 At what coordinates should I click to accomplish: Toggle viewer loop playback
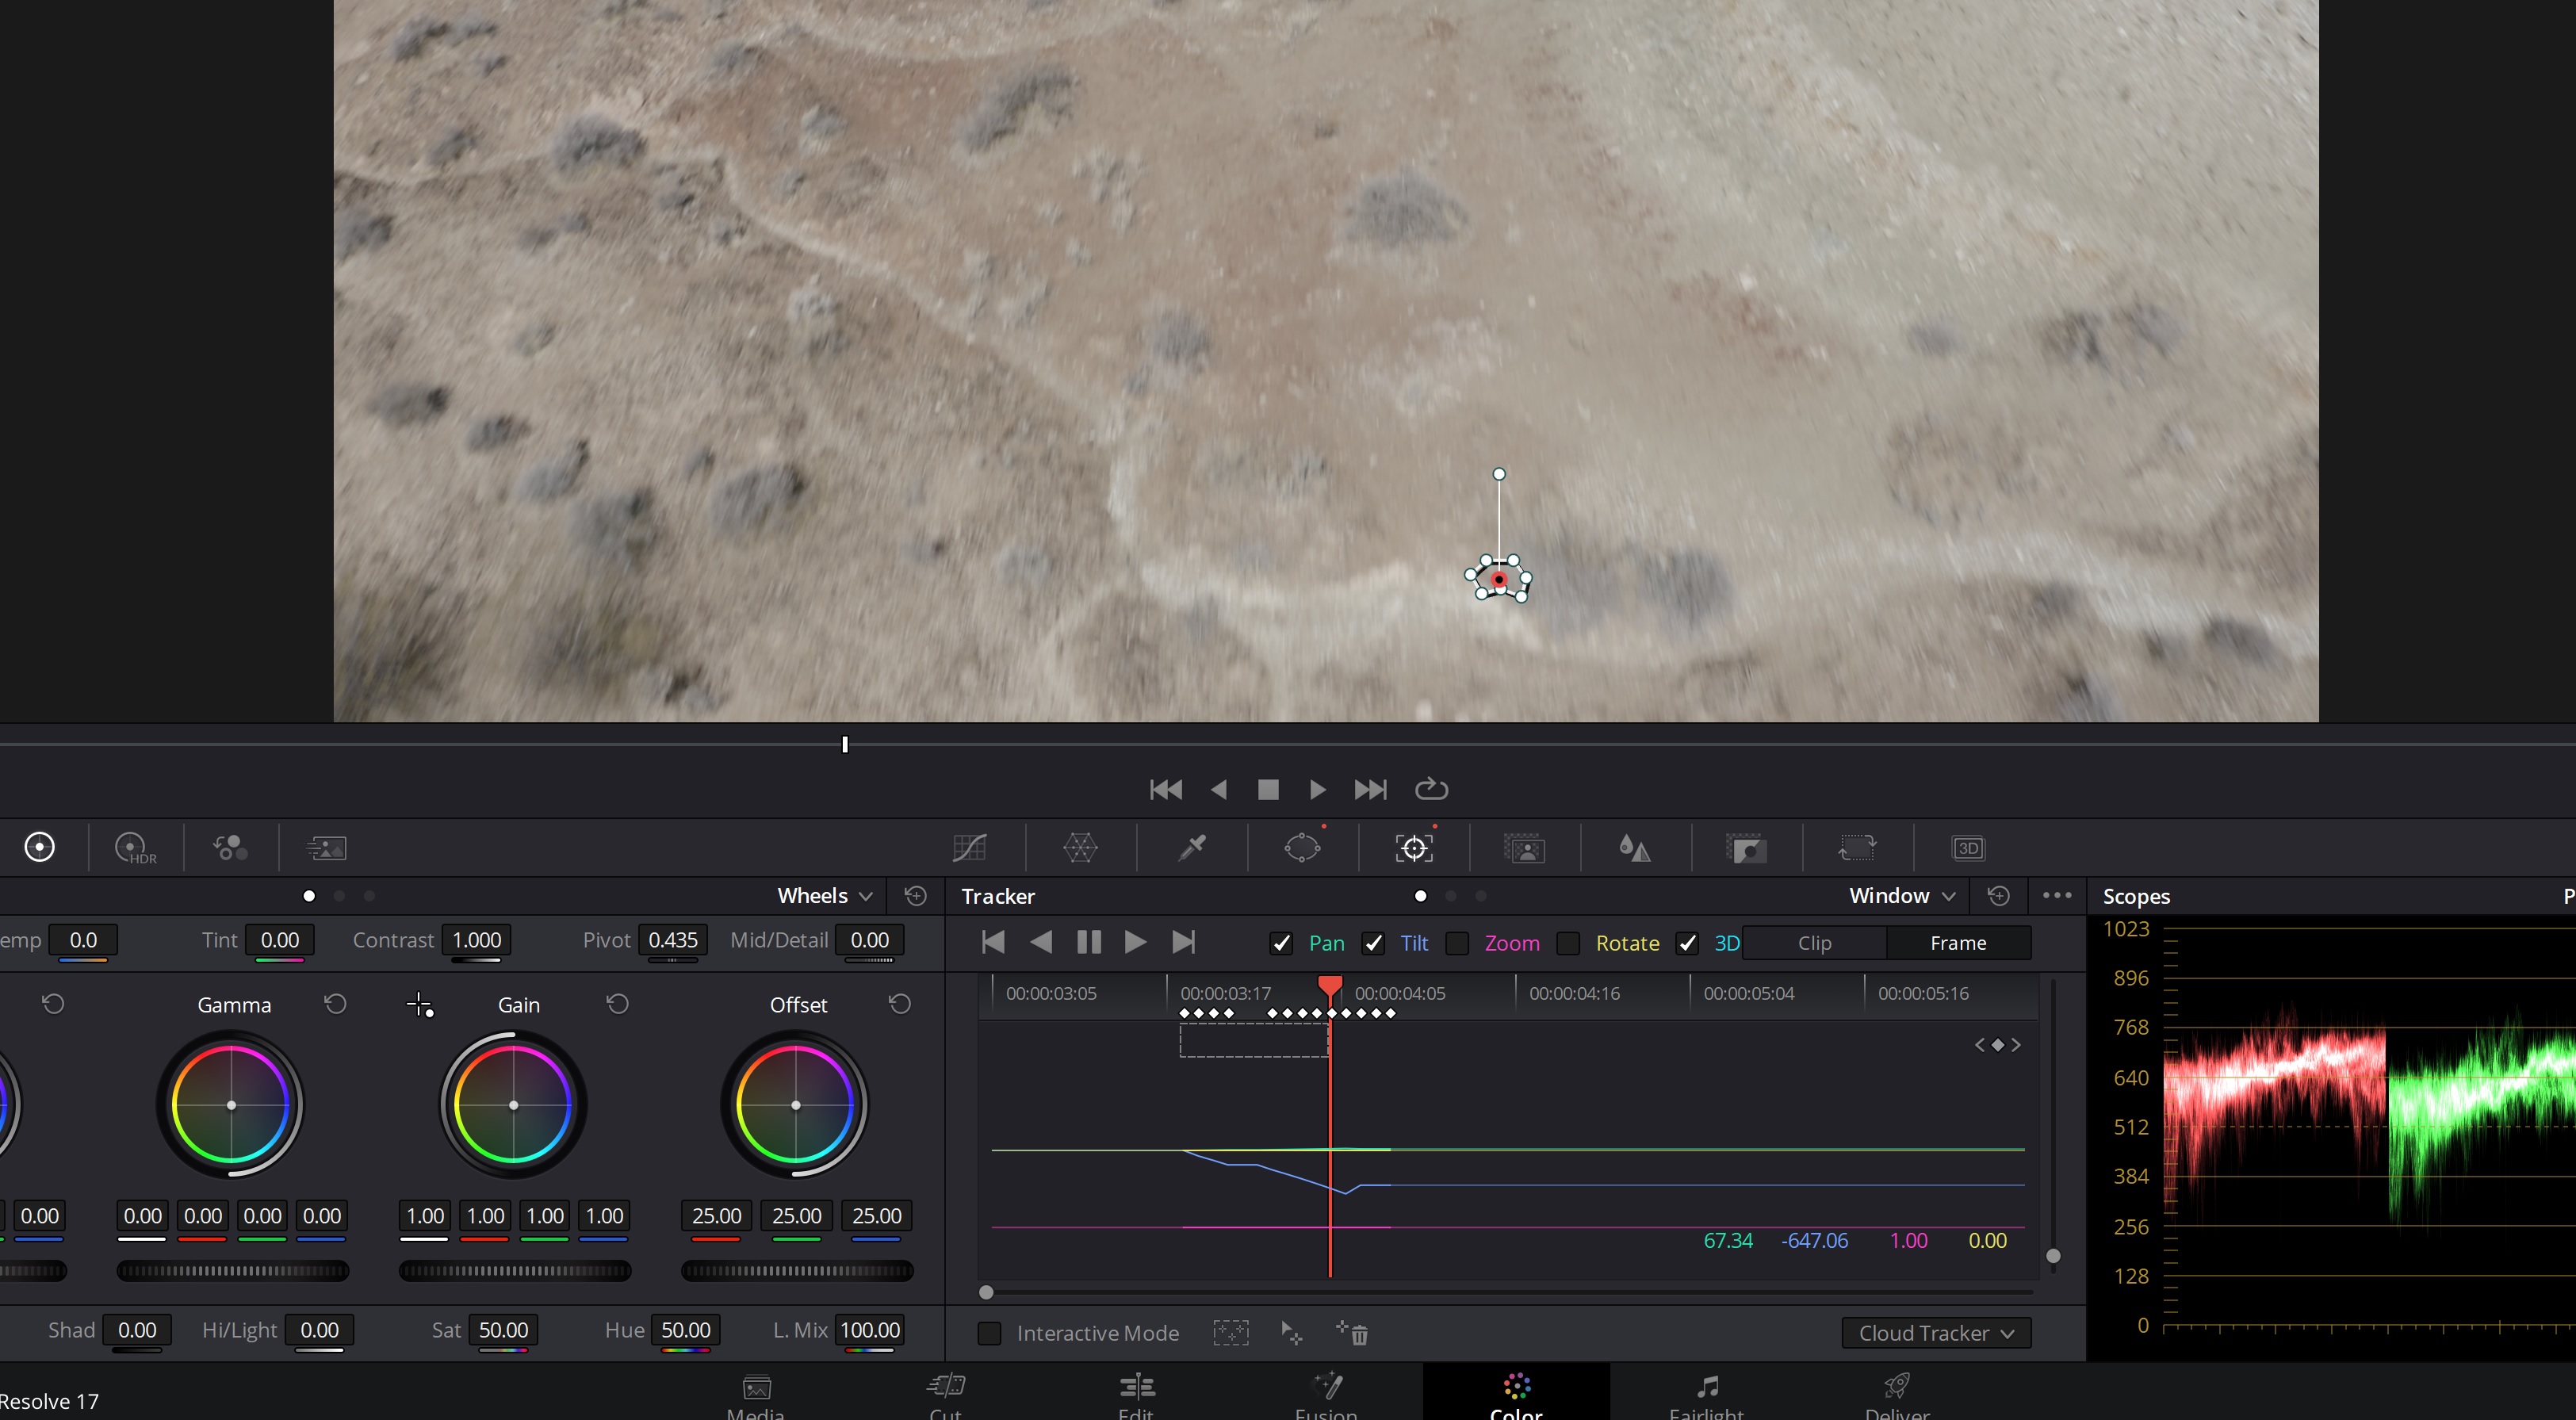[1431, 789]
